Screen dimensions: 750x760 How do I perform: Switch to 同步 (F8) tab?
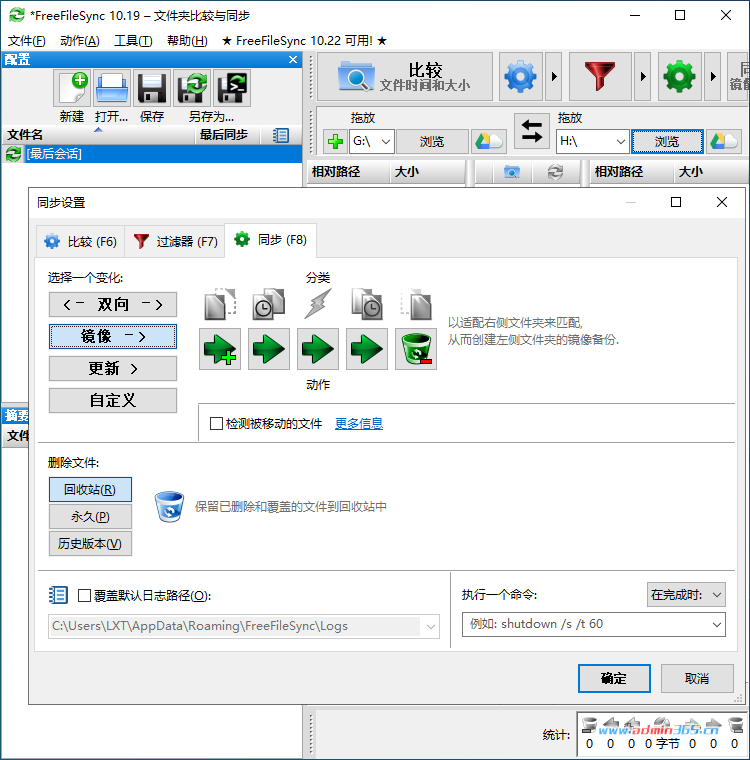click(271, 240)
